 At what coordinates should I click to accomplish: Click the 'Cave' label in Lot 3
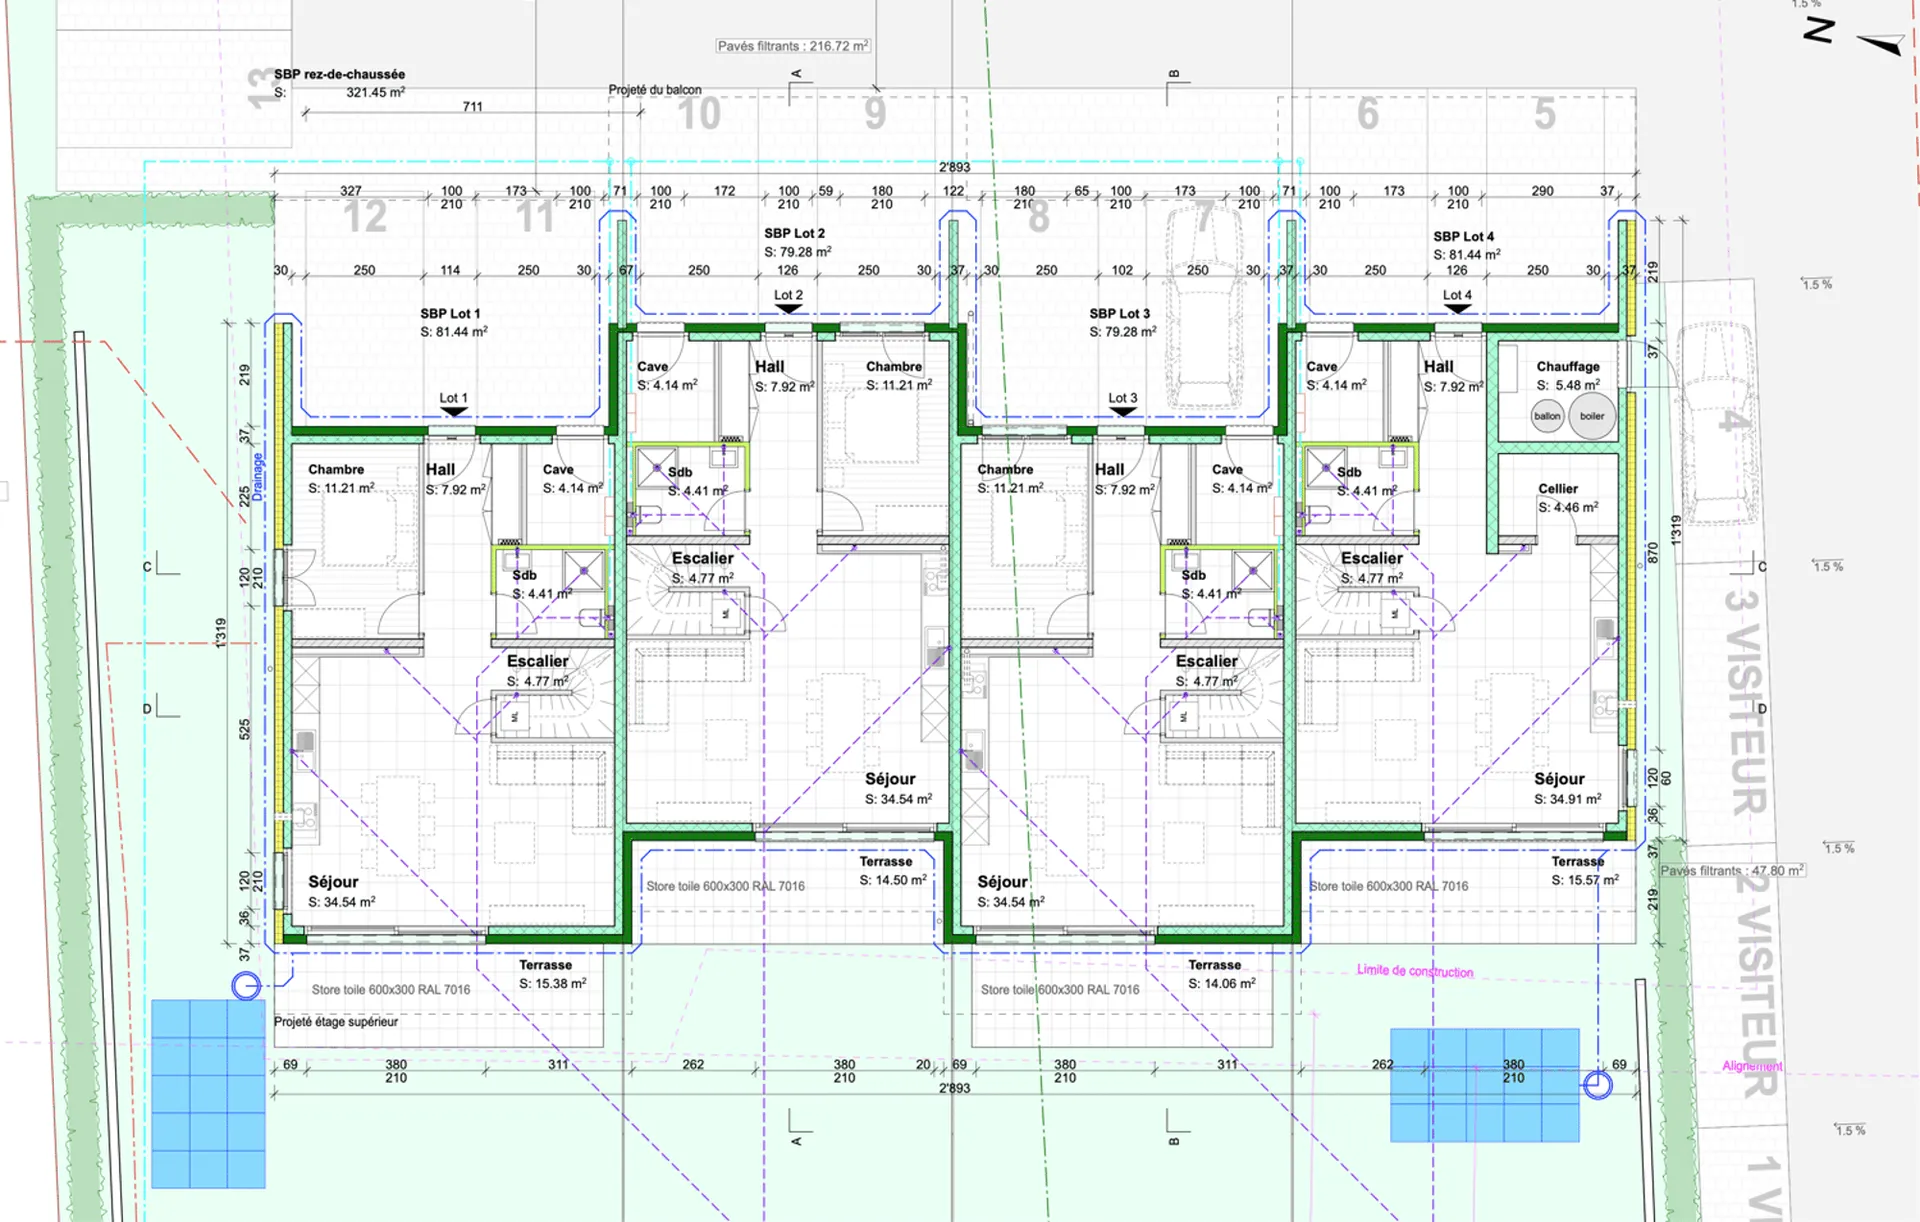pyautogui.click(x=1227, y=469)
